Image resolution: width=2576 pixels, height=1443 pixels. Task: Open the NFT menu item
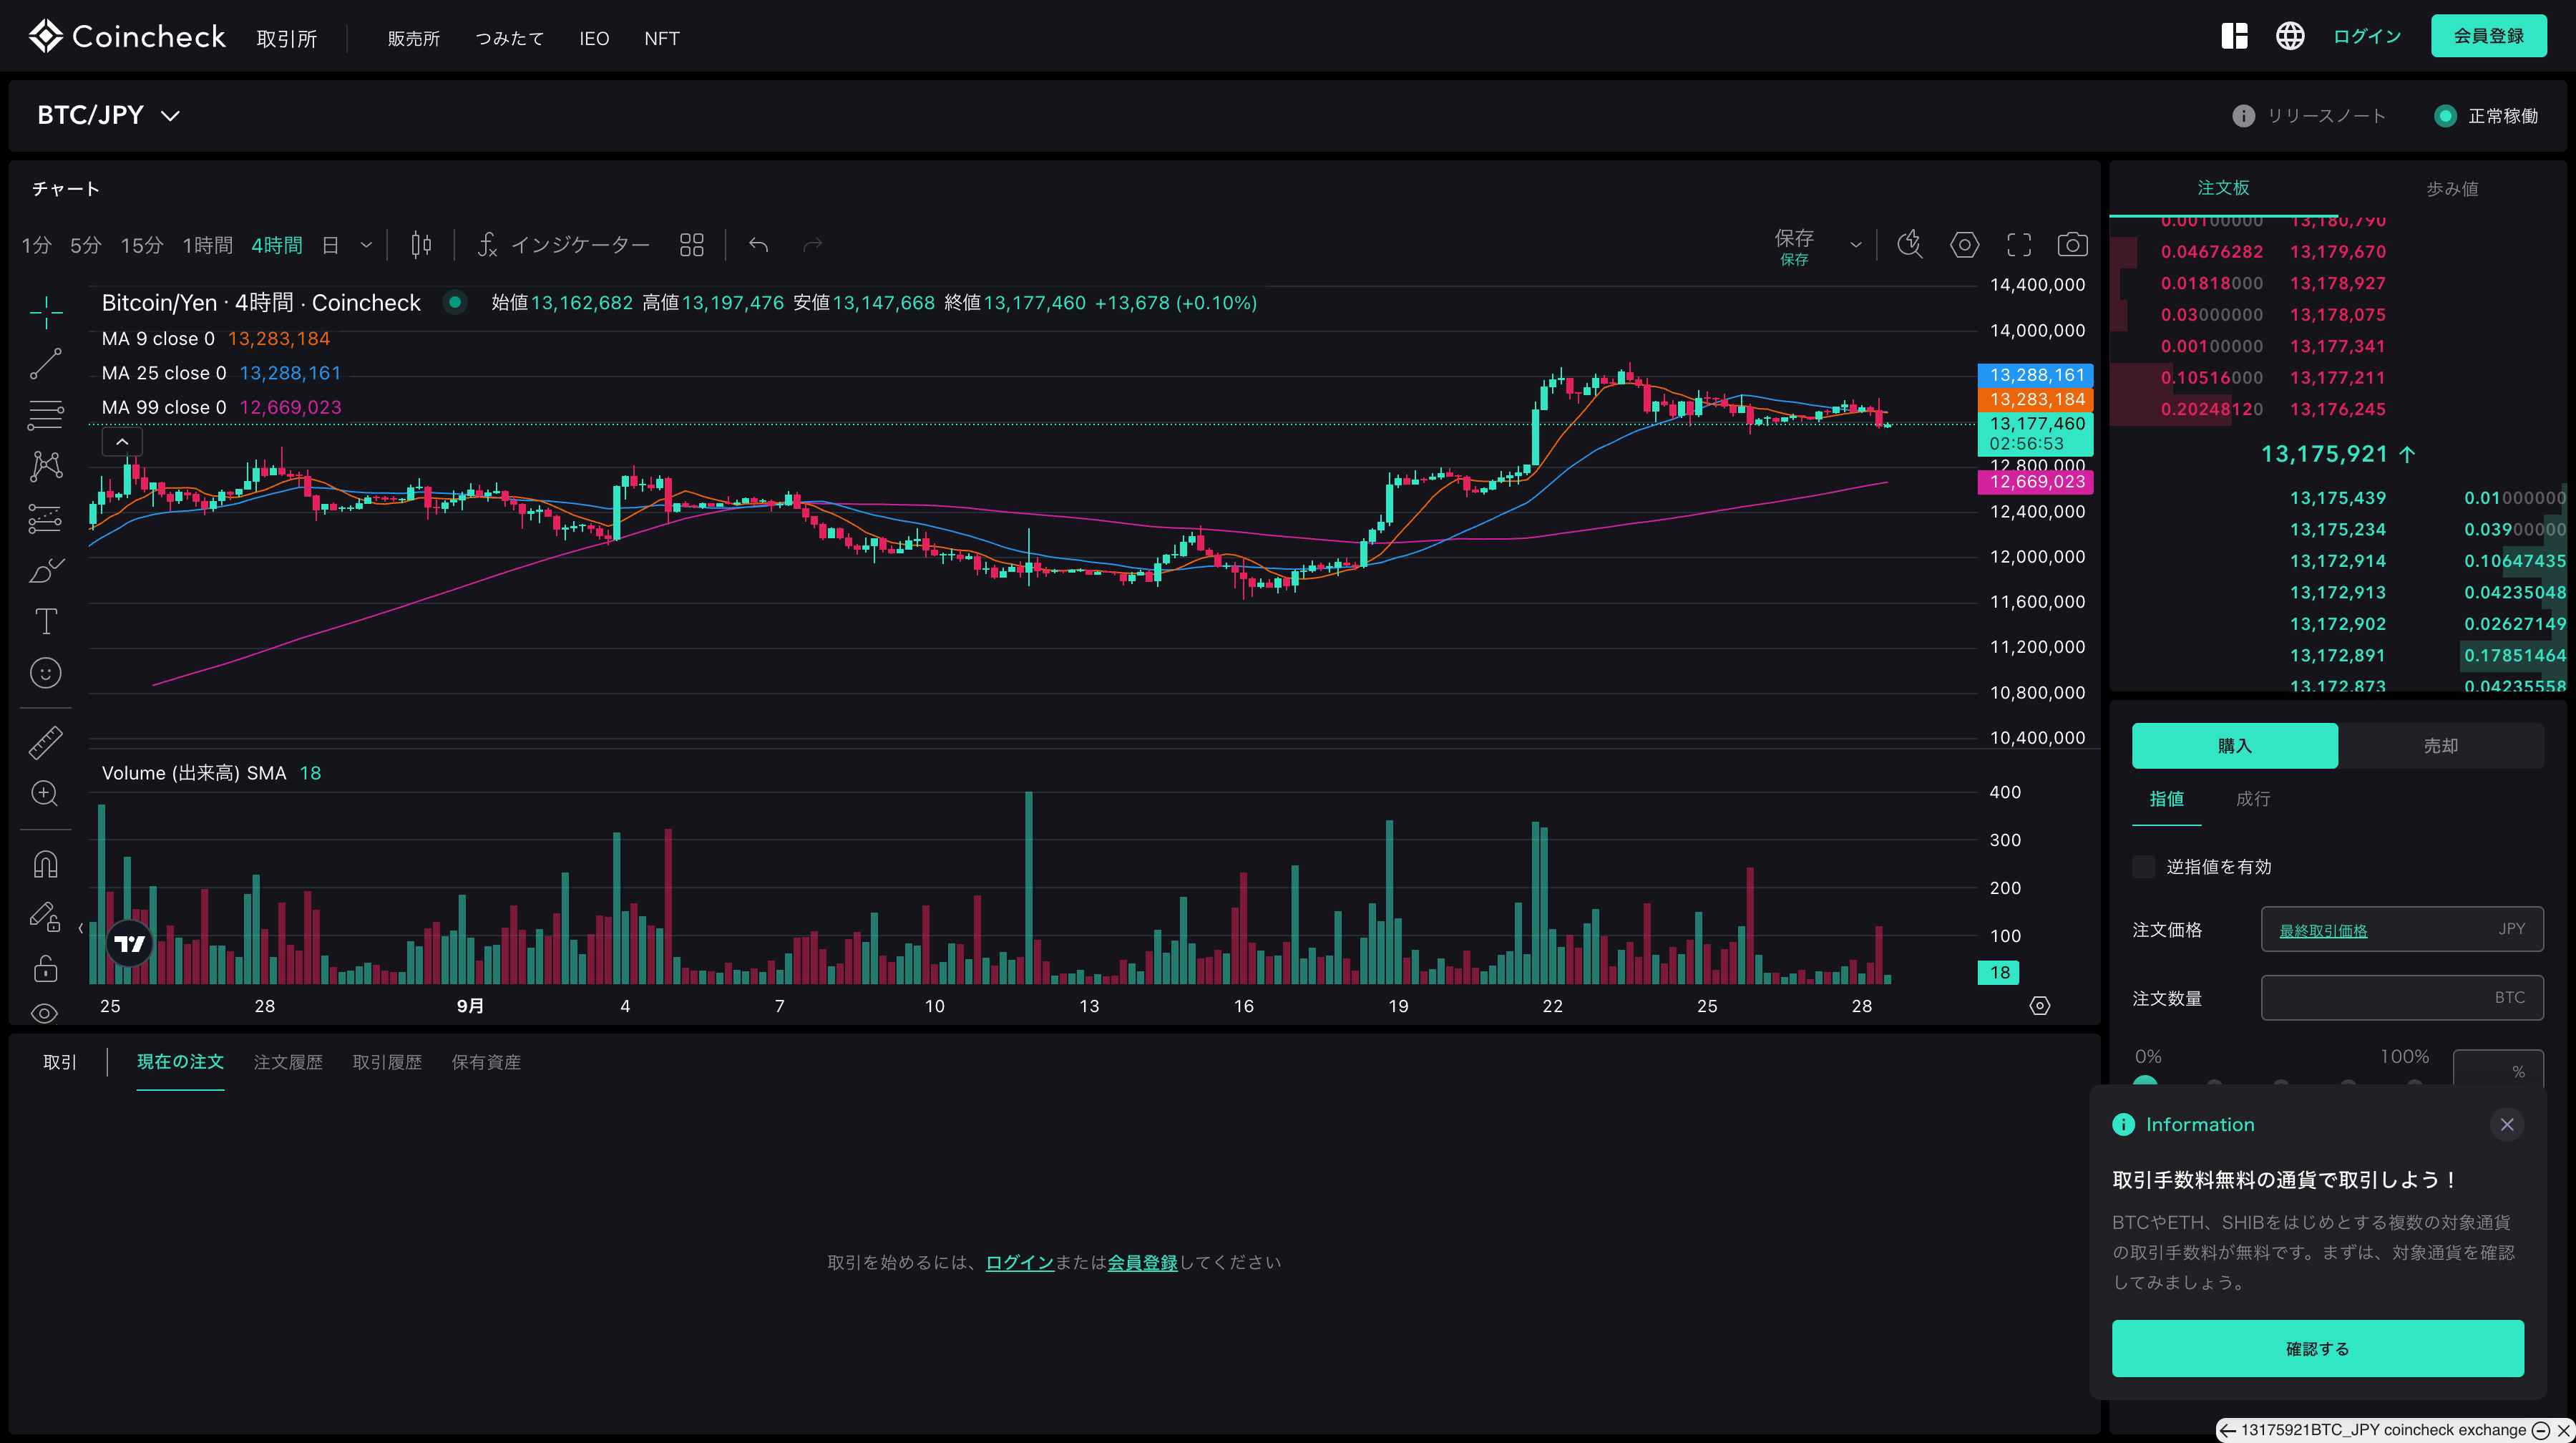(x=662, y=38)
